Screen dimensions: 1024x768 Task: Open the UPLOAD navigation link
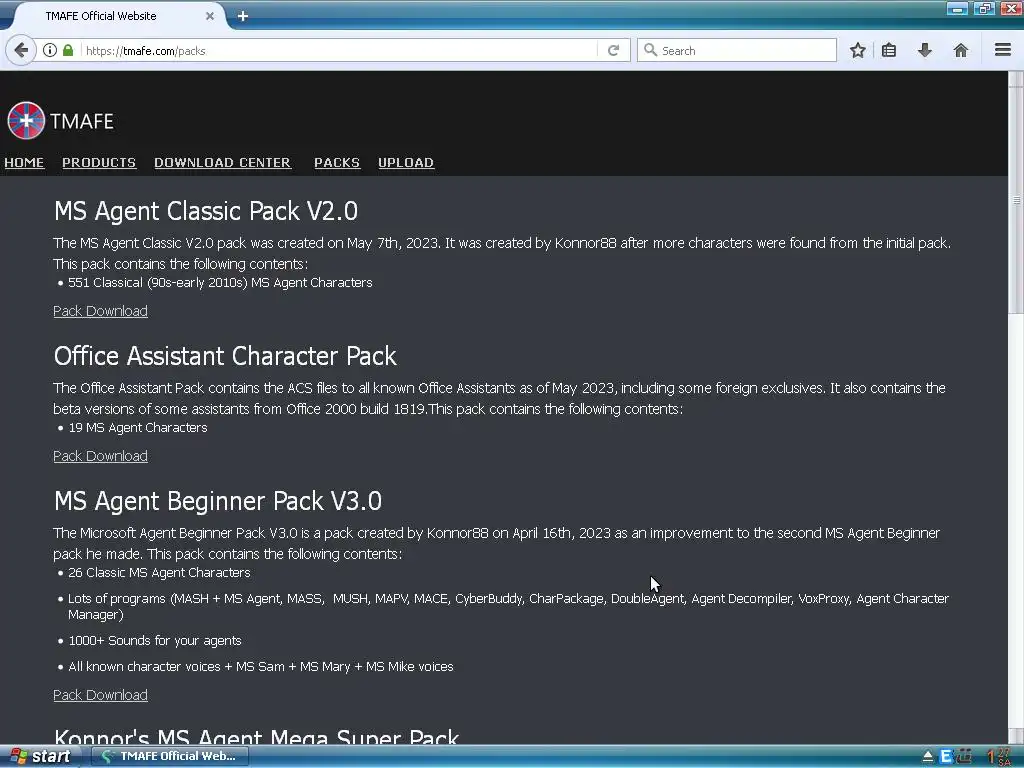(406, 163)
